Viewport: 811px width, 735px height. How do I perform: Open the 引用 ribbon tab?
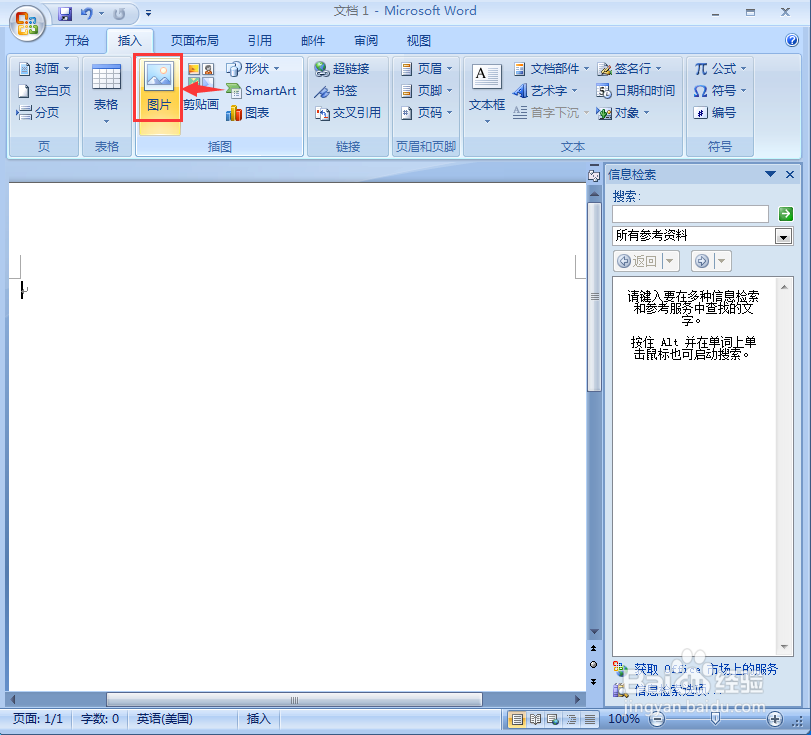point(259,40)
